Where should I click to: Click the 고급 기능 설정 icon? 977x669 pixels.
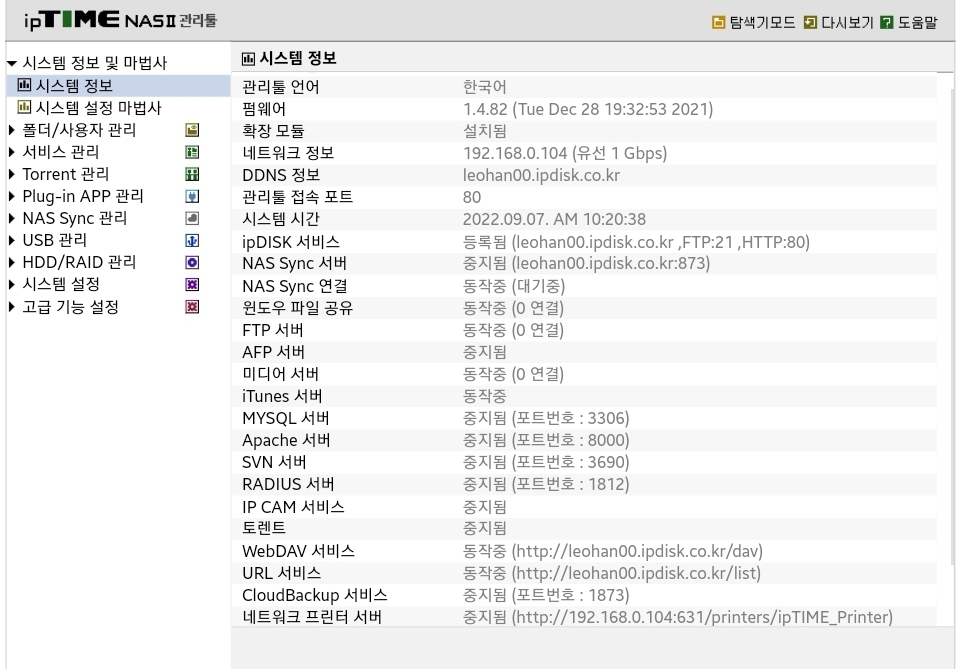pyautogui.click(x=193, y=306)
